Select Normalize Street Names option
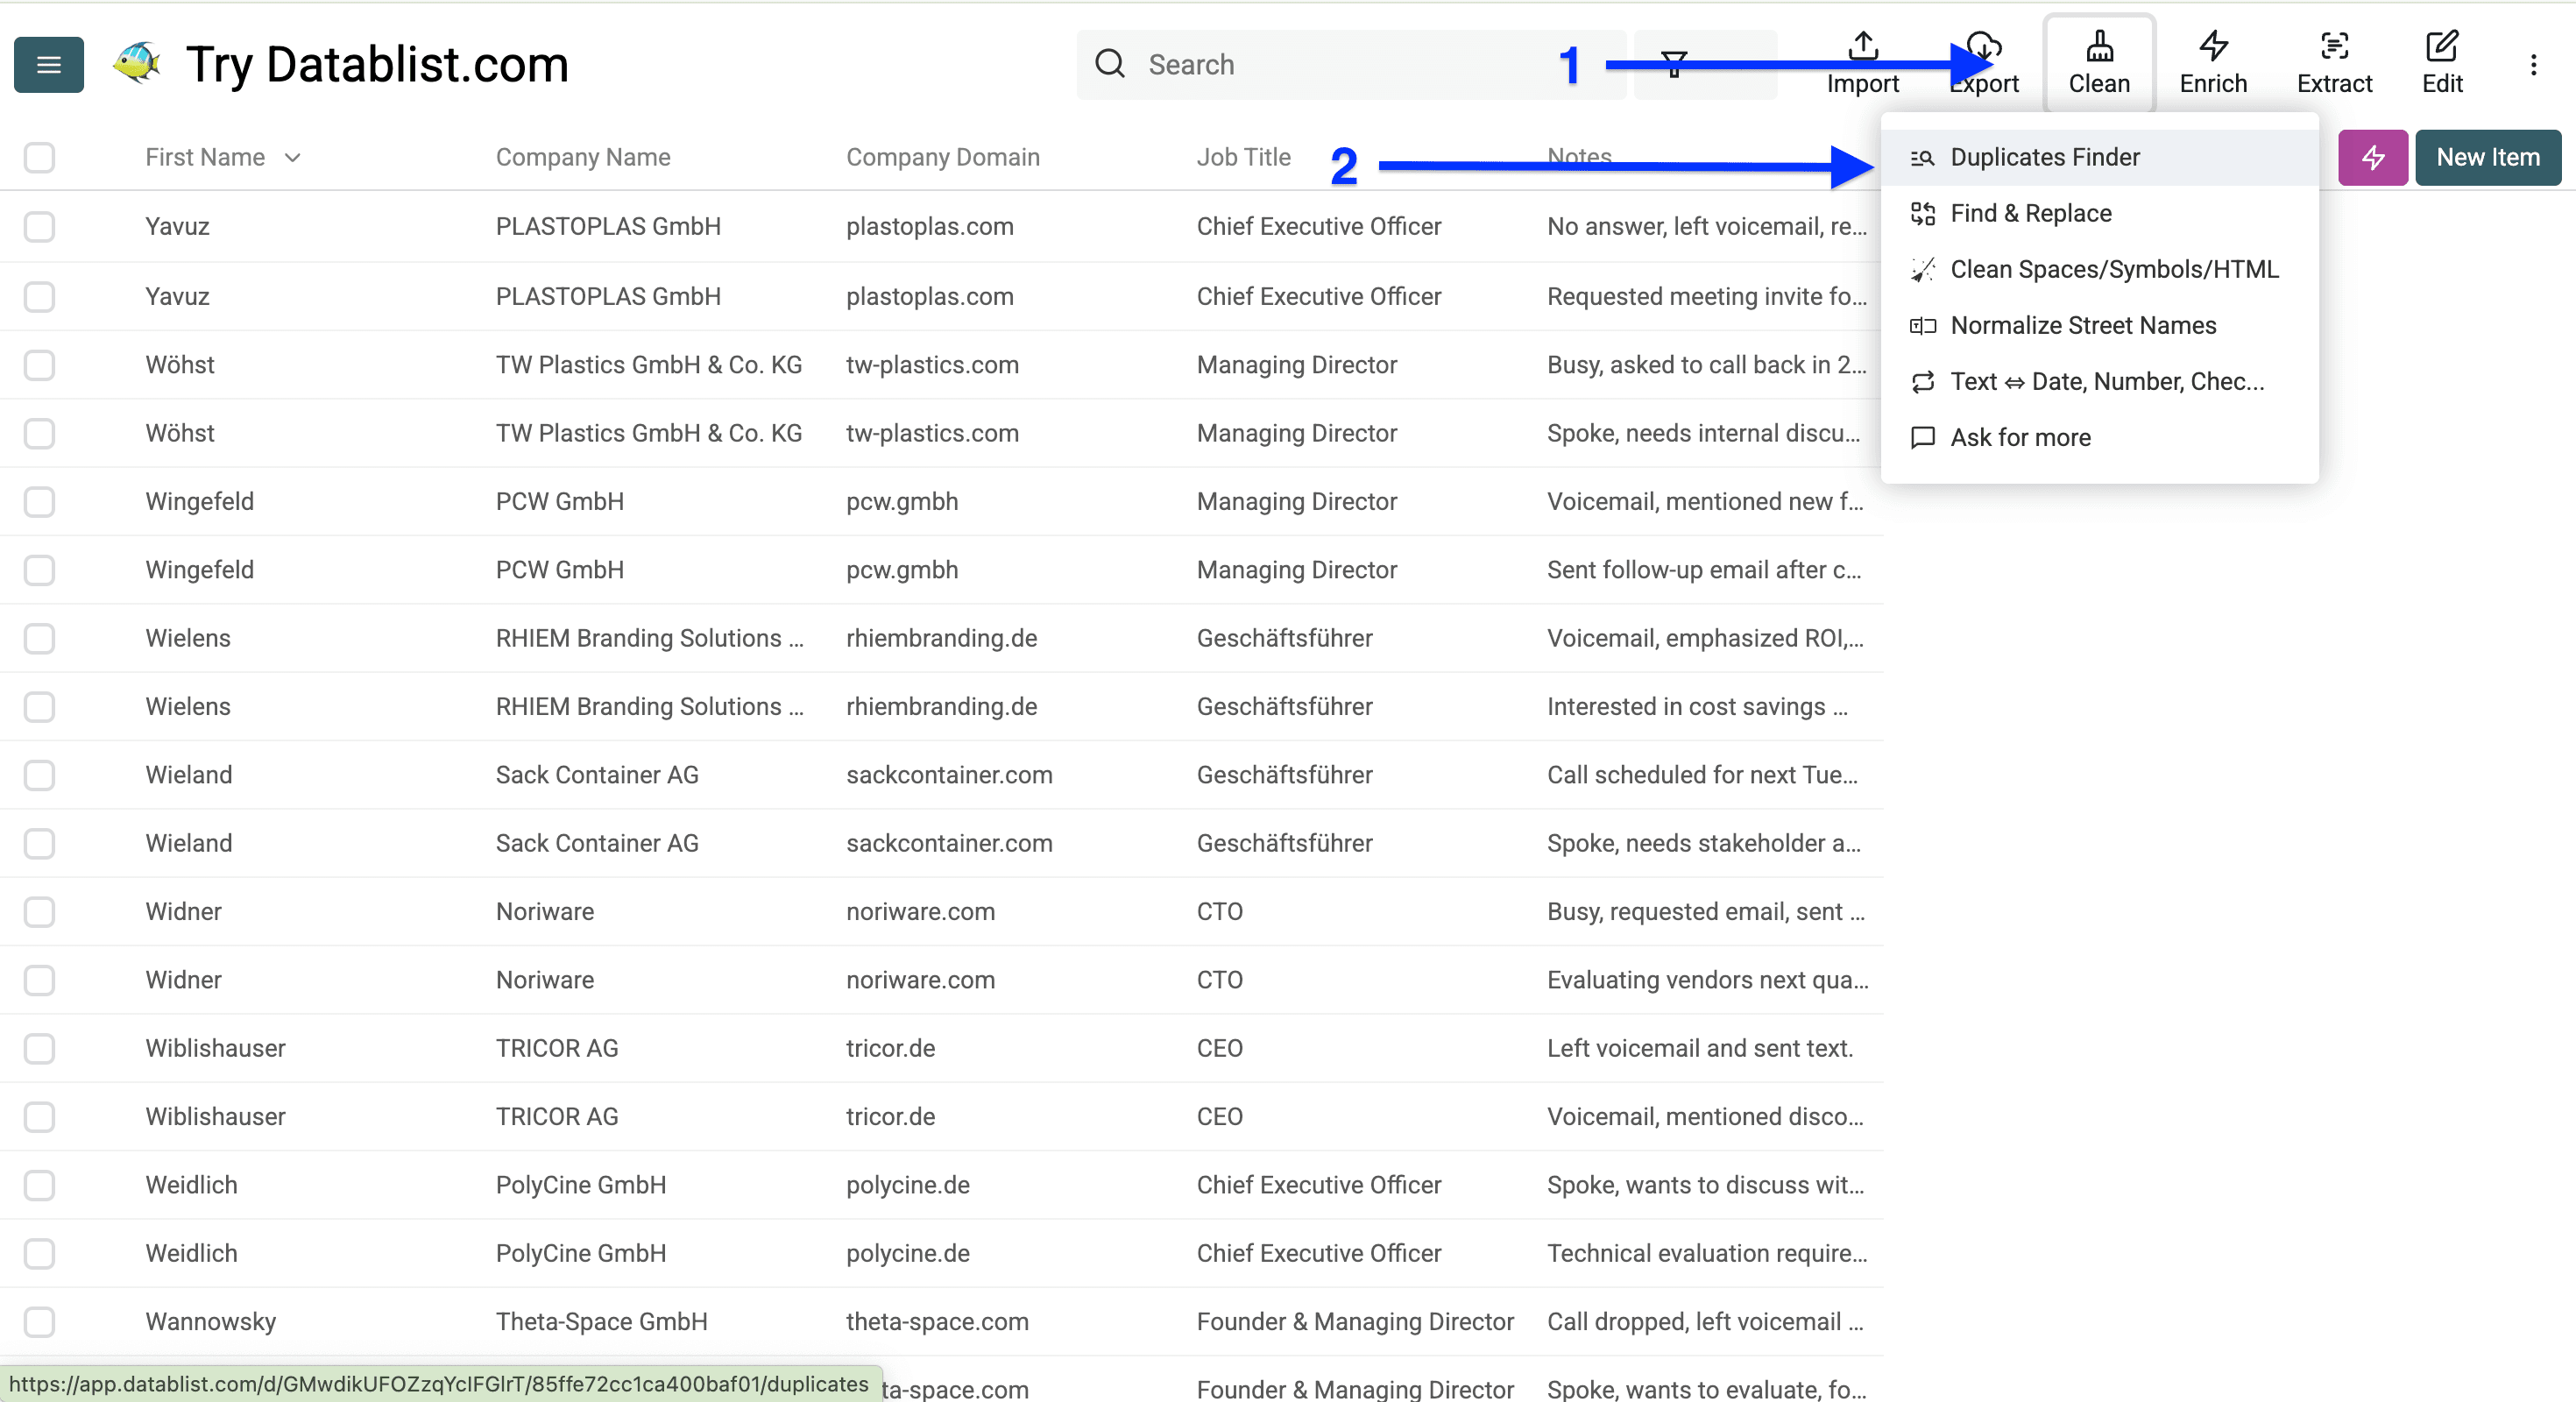 point(2083,325)
